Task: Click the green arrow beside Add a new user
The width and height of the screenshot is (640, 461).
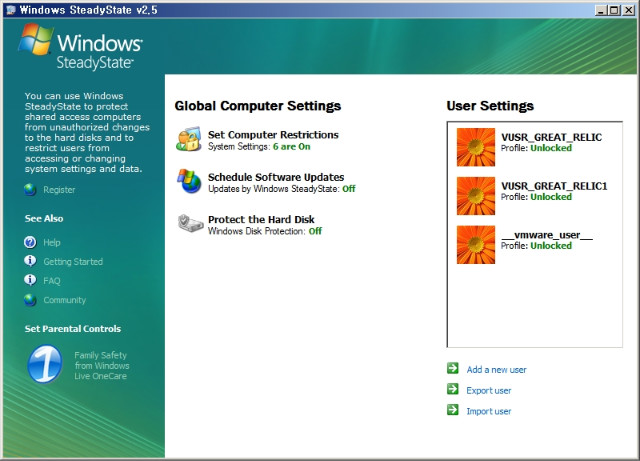Action: pyautogui.click(x=453, y=368)
